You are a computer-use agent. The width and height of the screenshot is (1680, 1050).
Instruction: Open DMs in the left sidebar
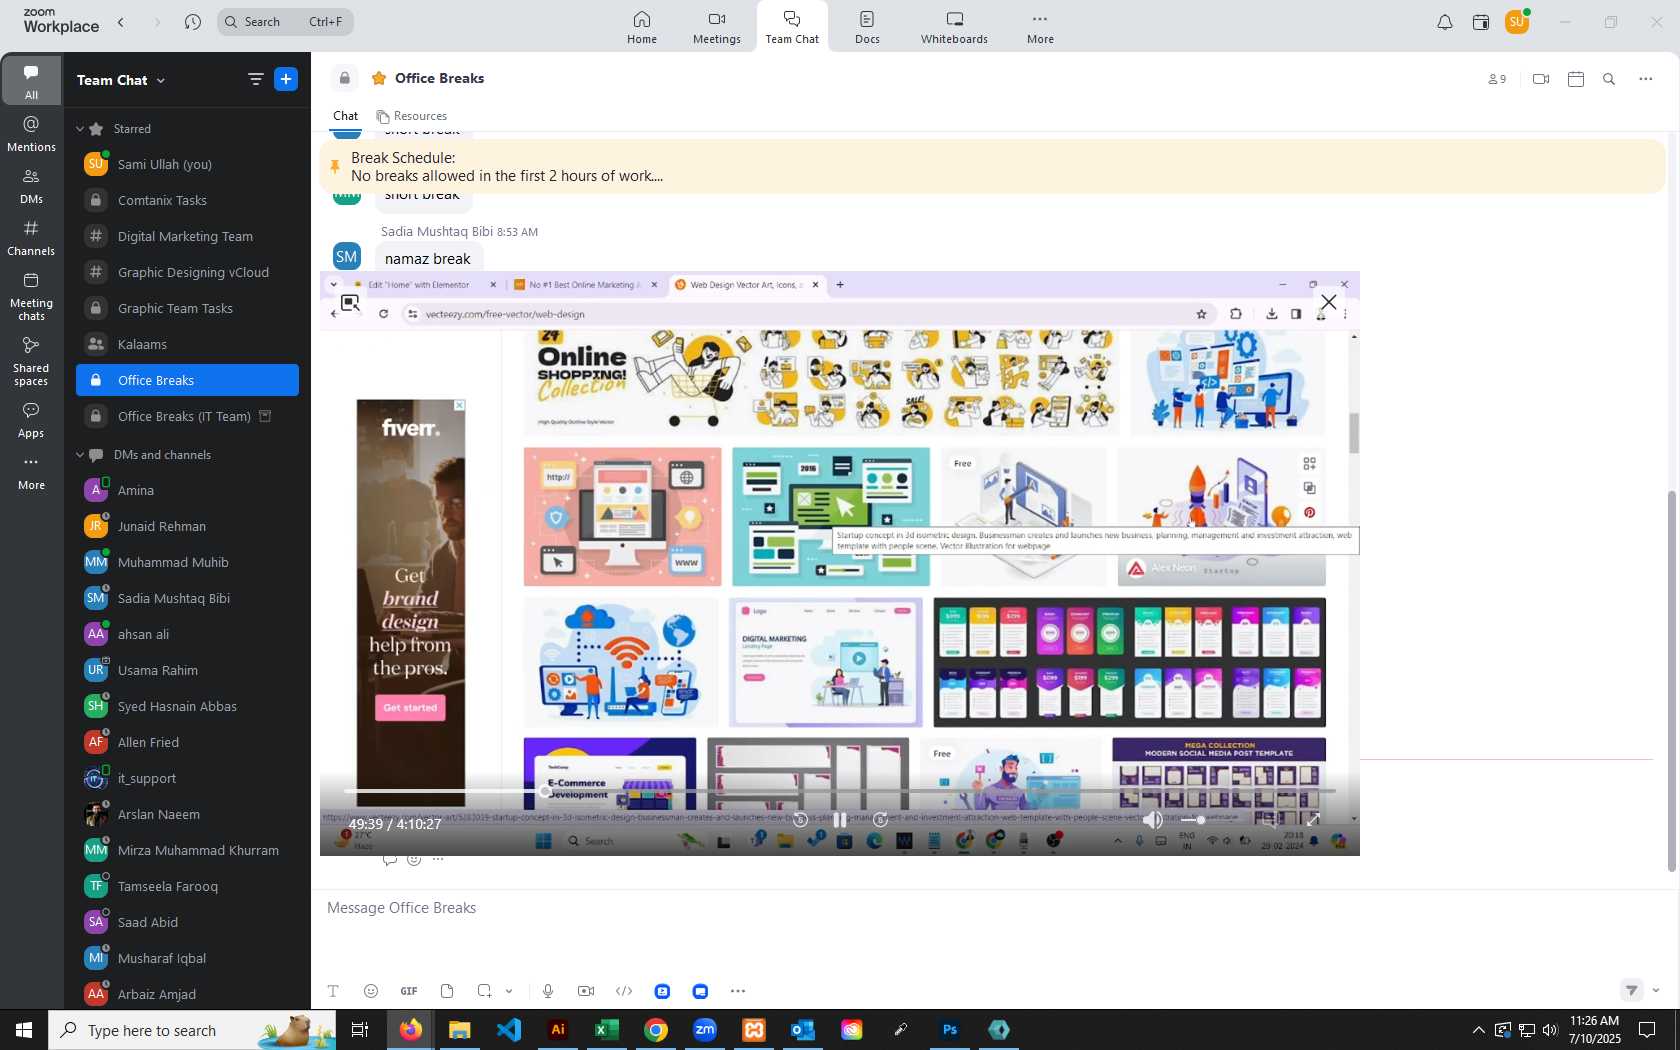31,186
